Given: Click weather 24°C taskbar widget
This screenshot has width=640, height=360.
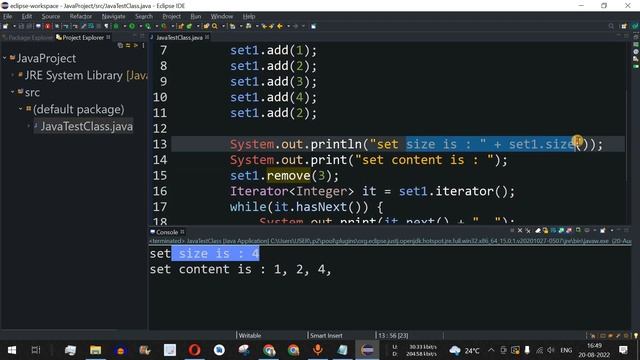Looking at the screenshot, I should pyautogui.click(x=465, y=350).
